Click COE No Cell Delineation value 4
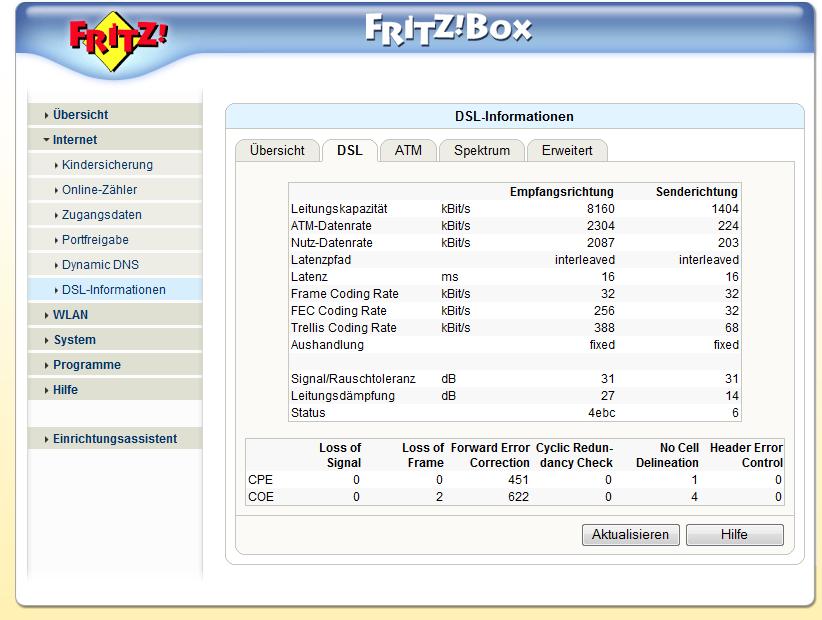 coord(694,497)
